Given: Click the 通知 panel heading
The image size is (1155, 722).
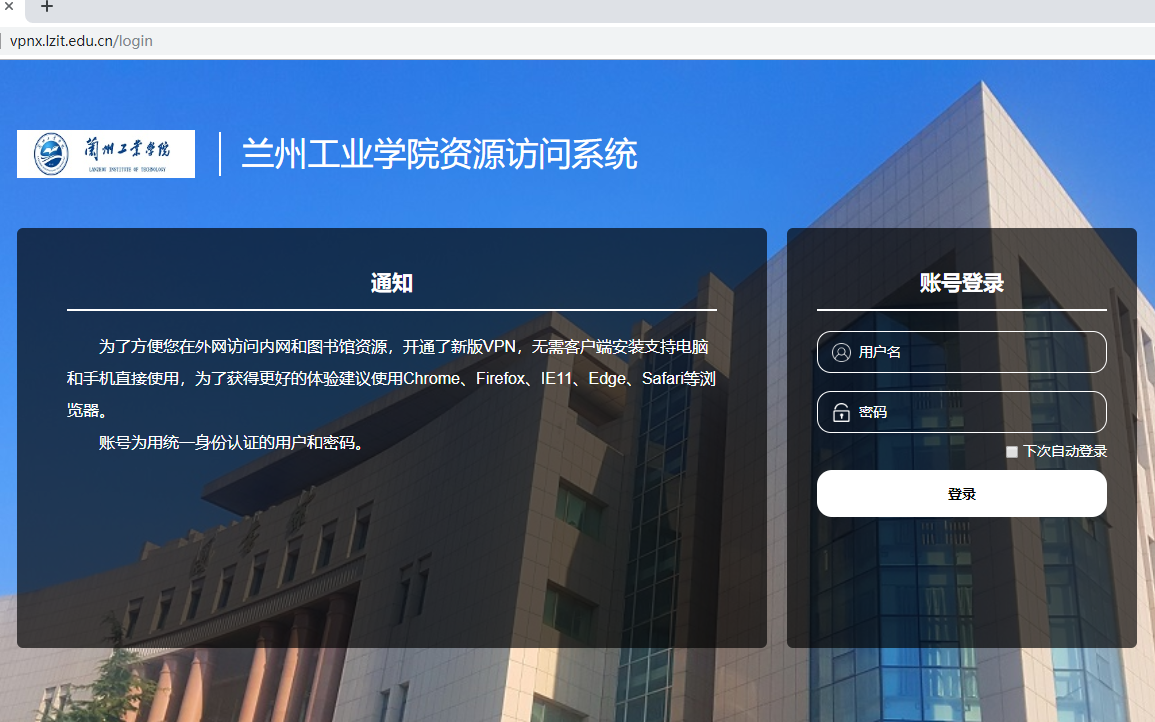Looking at the screenshot, I should tap(391, 283).
